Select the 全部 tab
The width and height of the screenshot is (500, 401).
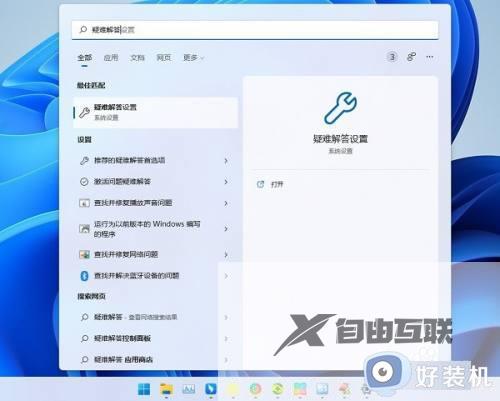[85, 58]
